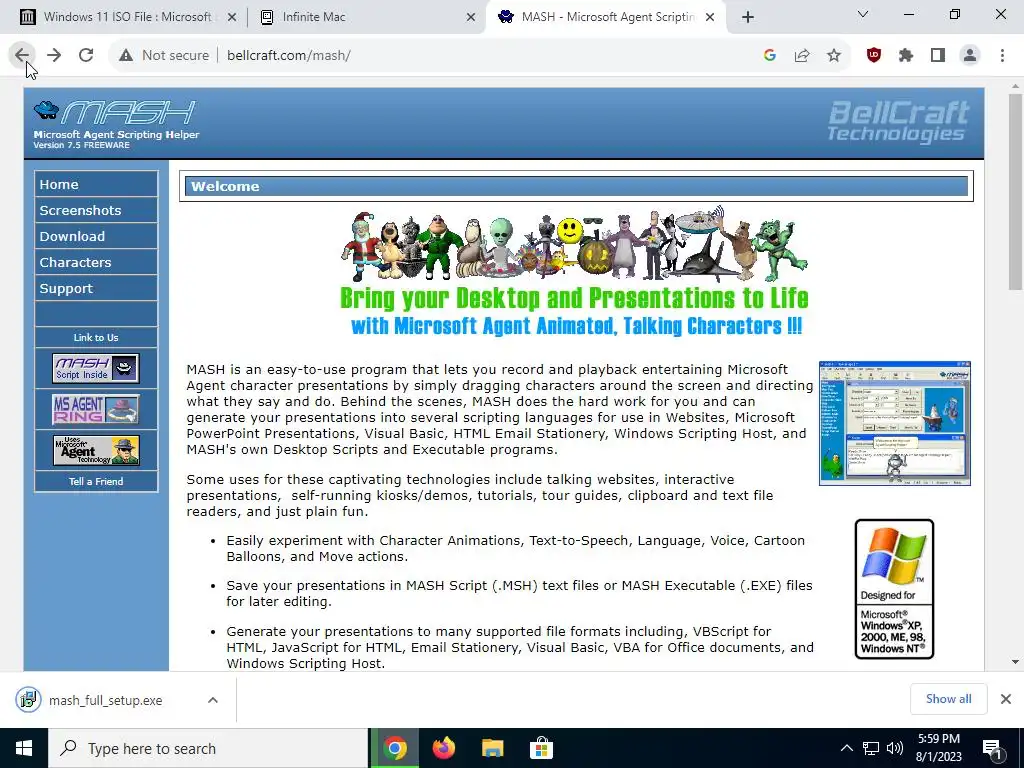Open a new tab with plus button
The width and height of the screenshot is (1024, 768).
pos(748,17)
